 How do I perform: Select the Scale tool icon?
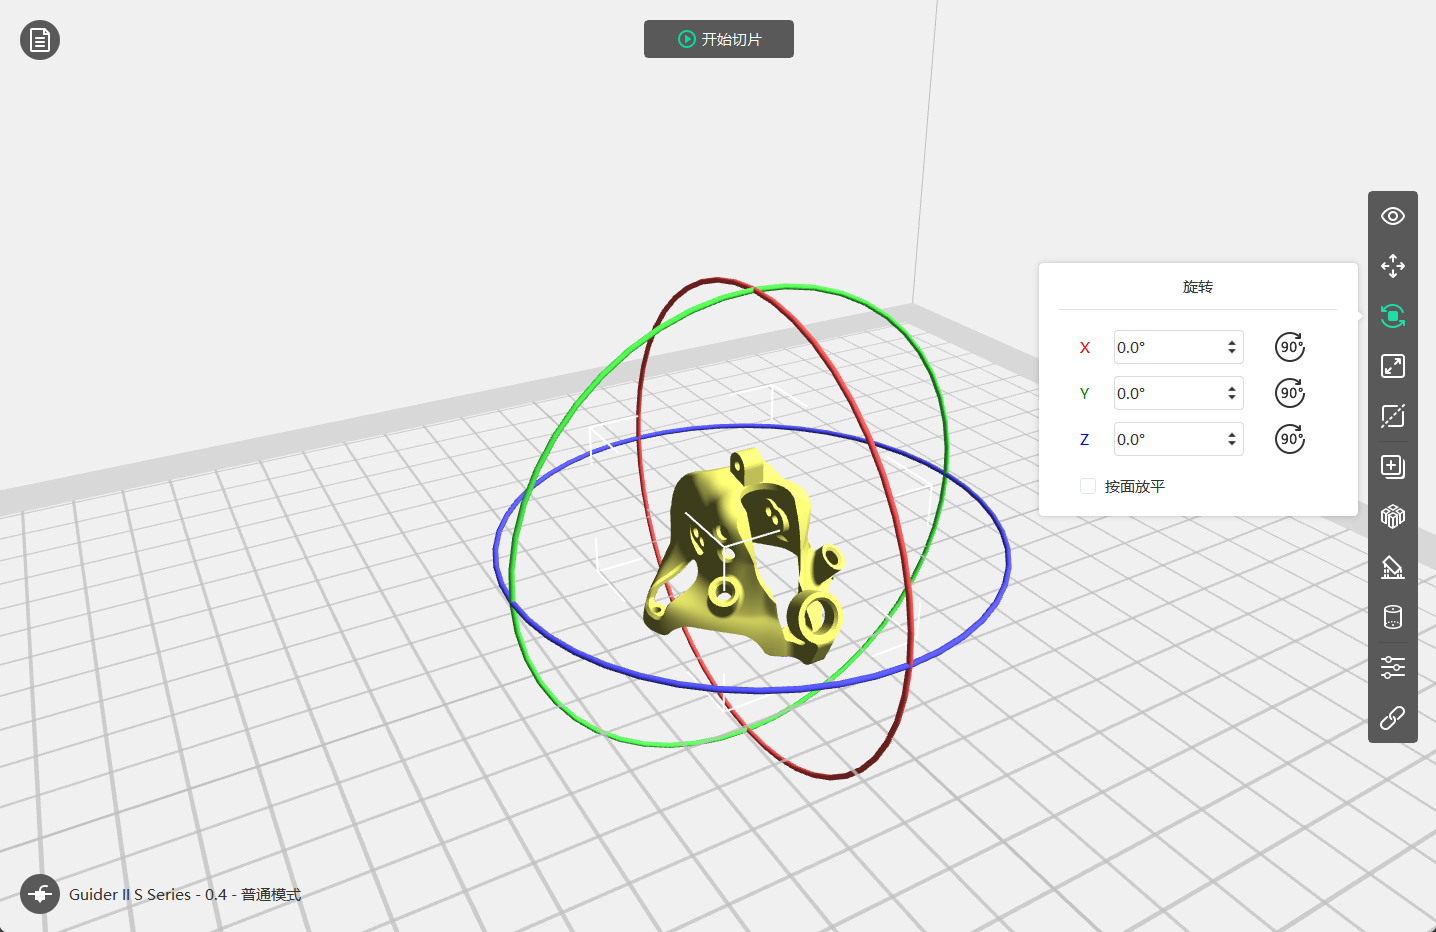coord(1393,366)
